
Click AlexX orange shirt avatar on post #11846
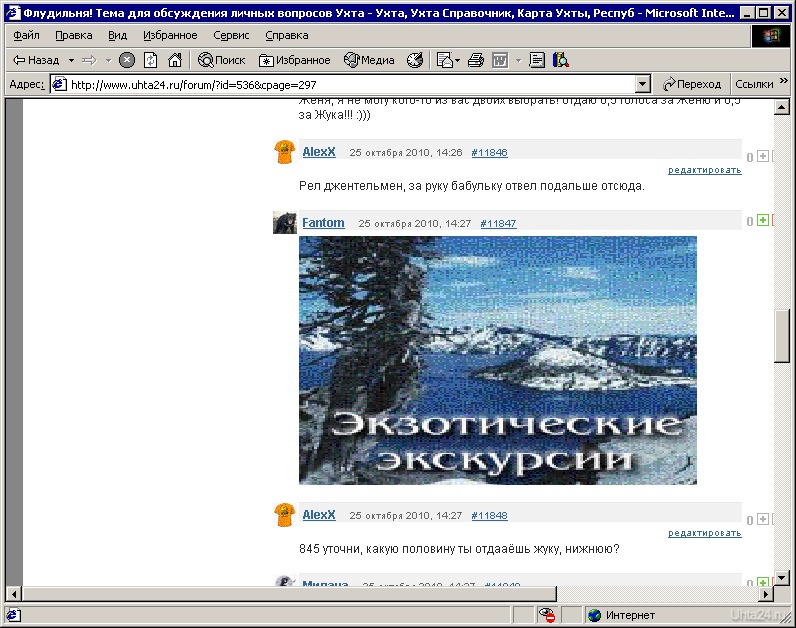pyautogui.click(x=285, y=151)
